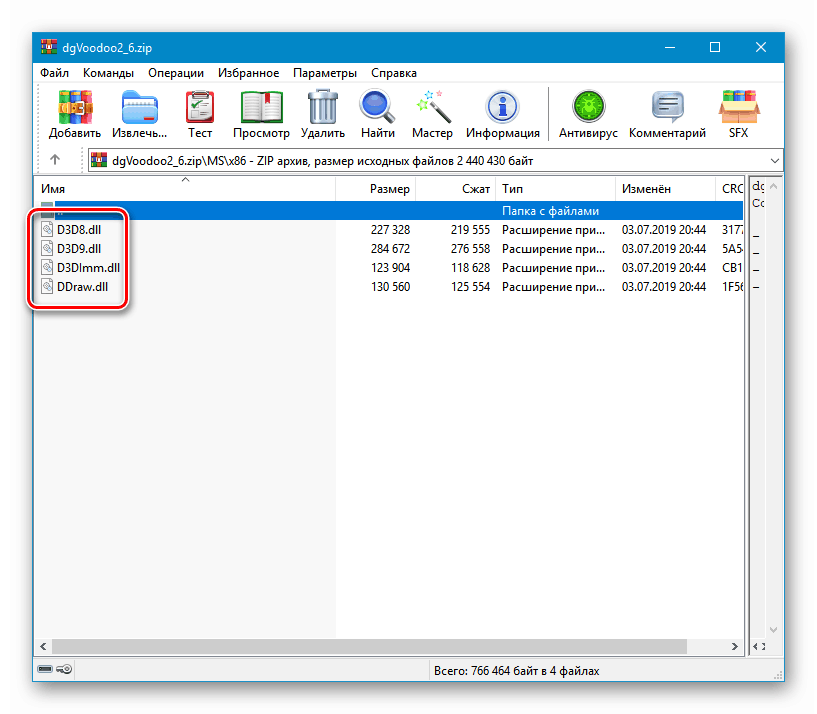Click size value 123 904
Image resolution: width=817 pixels, height=714 pixels.
point(390,268)
